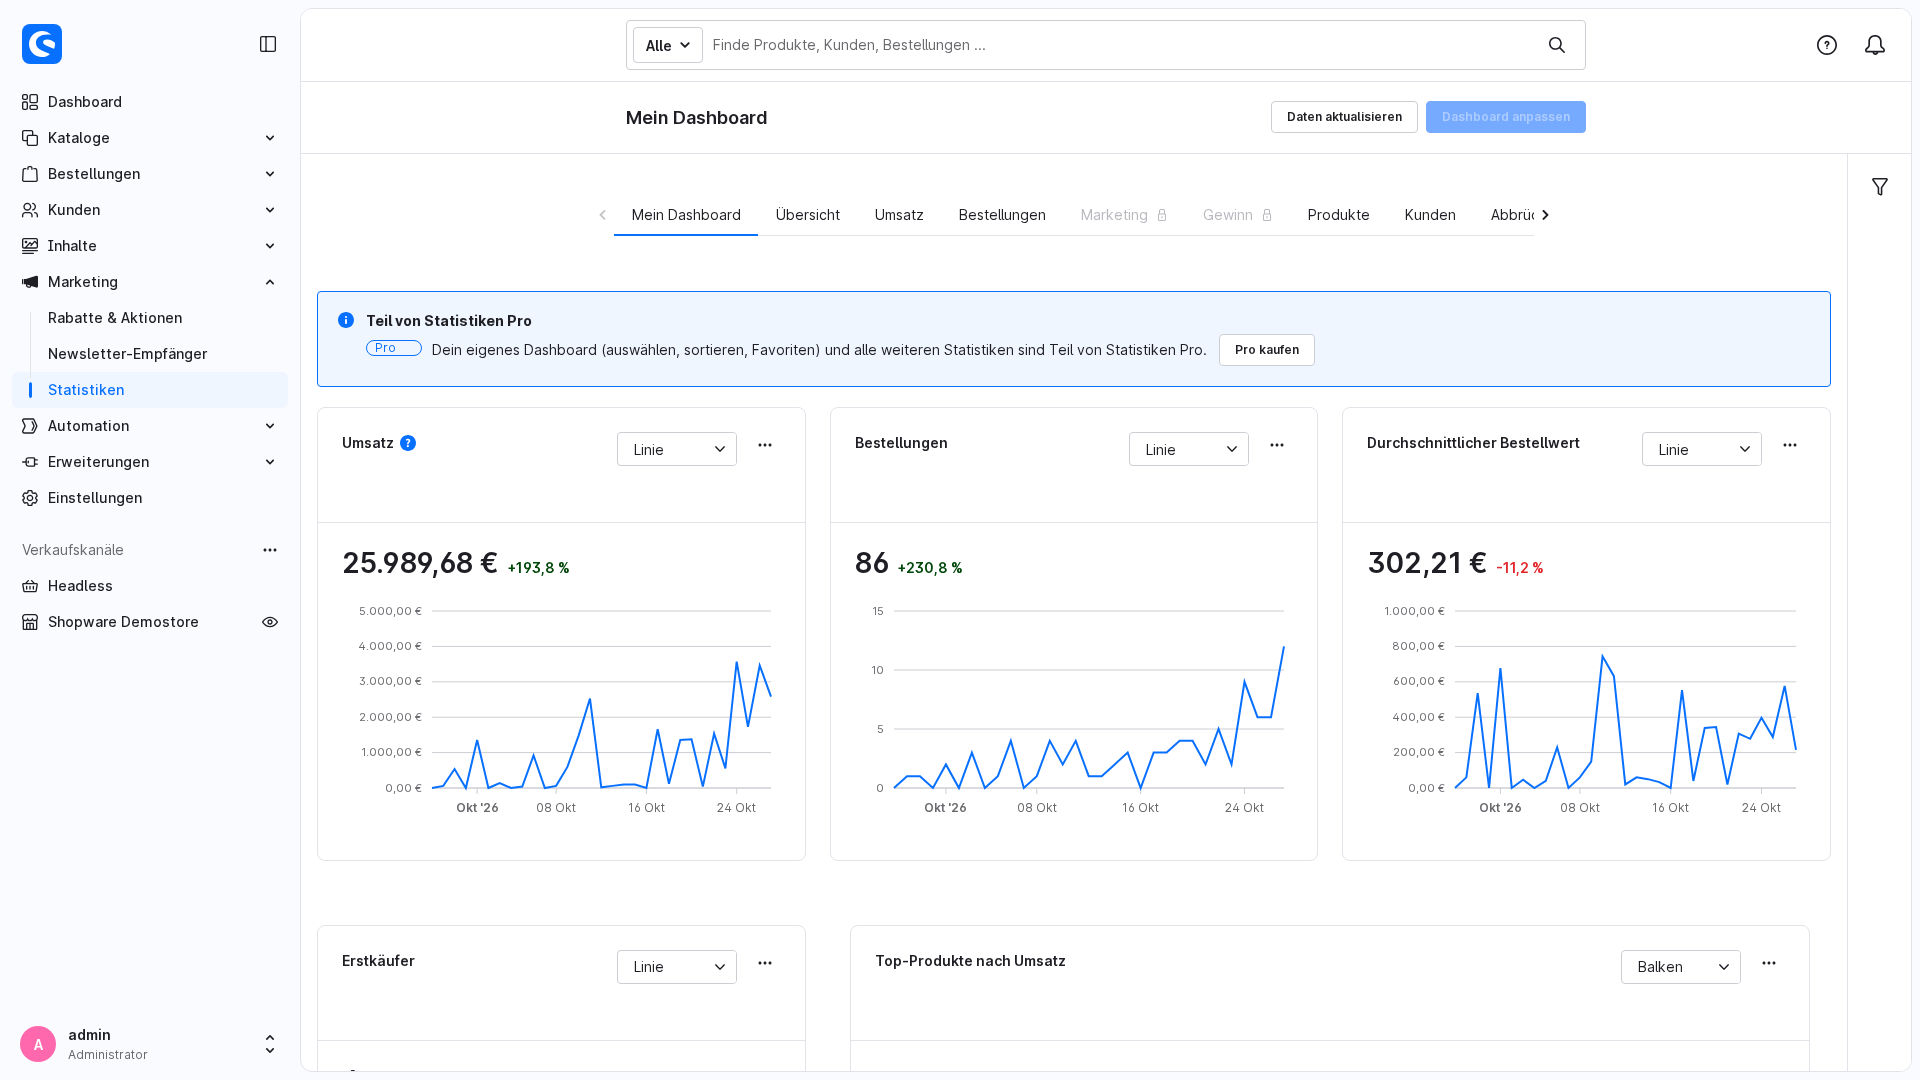
Task: Open Durchschnittlicher Bestellwert card three-dot menu
Action: (x=1790, y=445)
